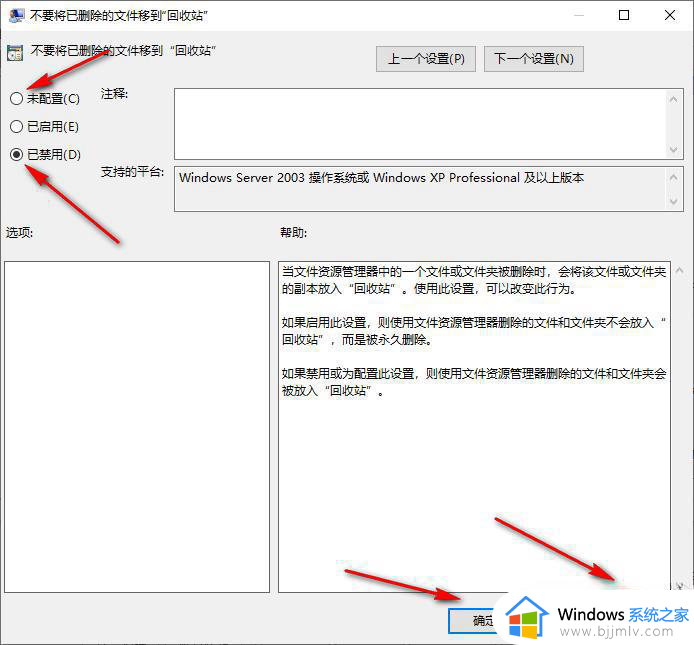Click the window title bar app icon

pyautogui.click(x=16, y=15)
